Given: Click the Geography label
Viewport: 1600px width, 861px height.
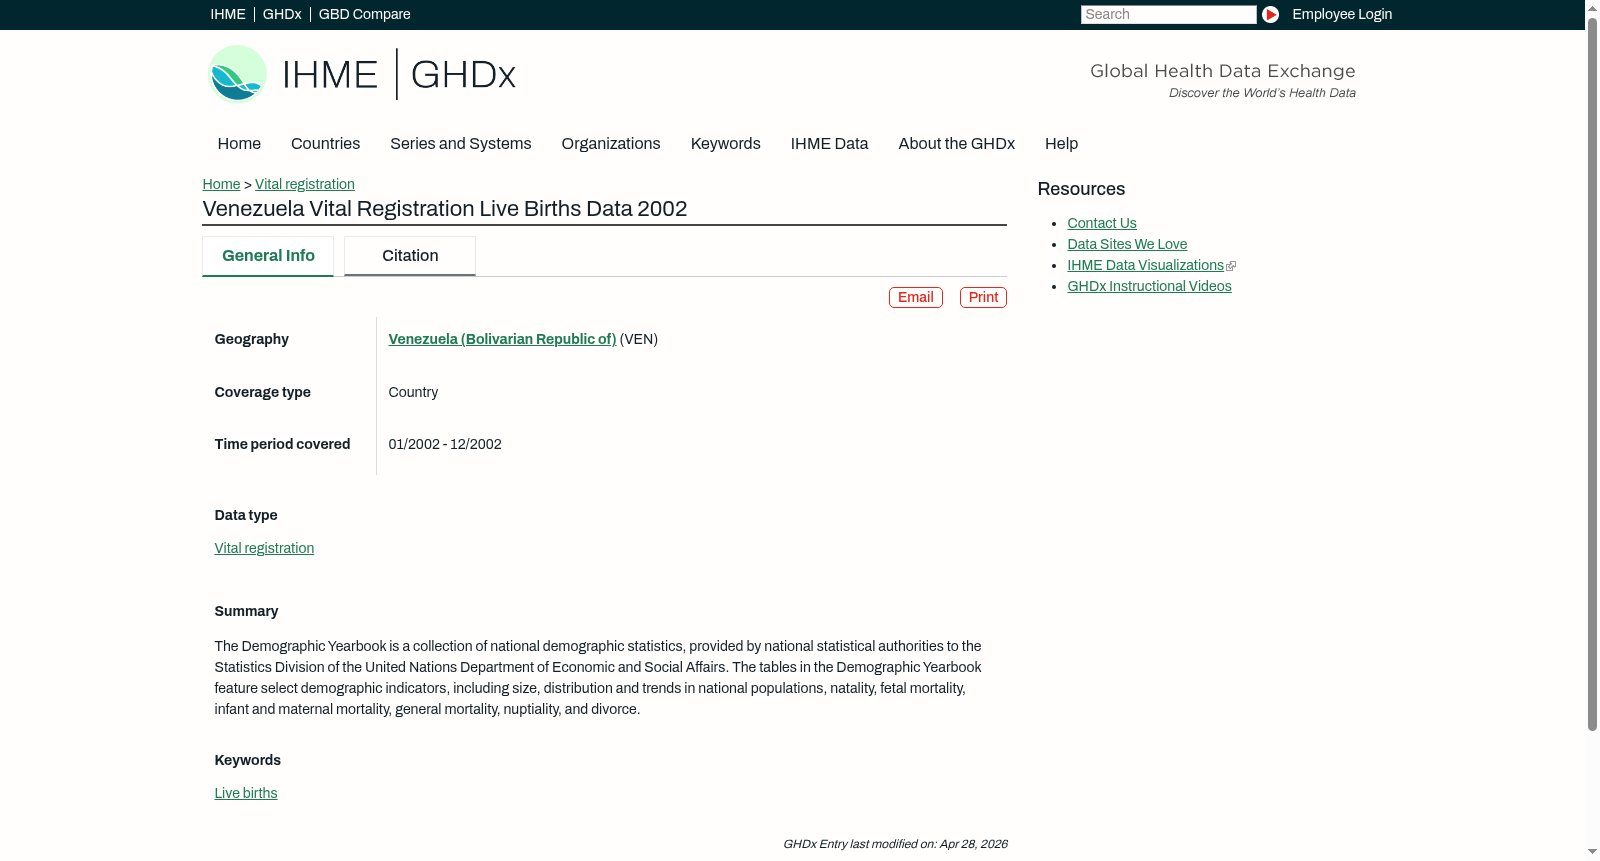Looking at the screenshot, I should (252, 340).
